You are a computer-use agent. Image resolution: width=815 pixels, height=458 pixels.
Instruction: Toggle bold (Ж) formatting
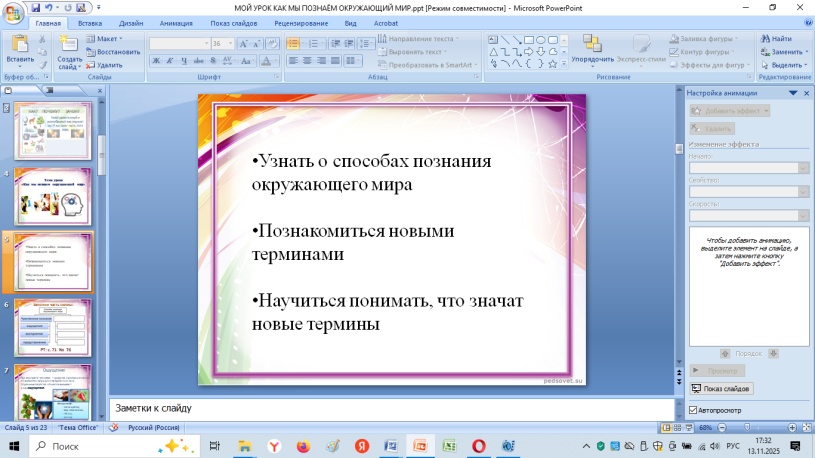coord(156,60)
